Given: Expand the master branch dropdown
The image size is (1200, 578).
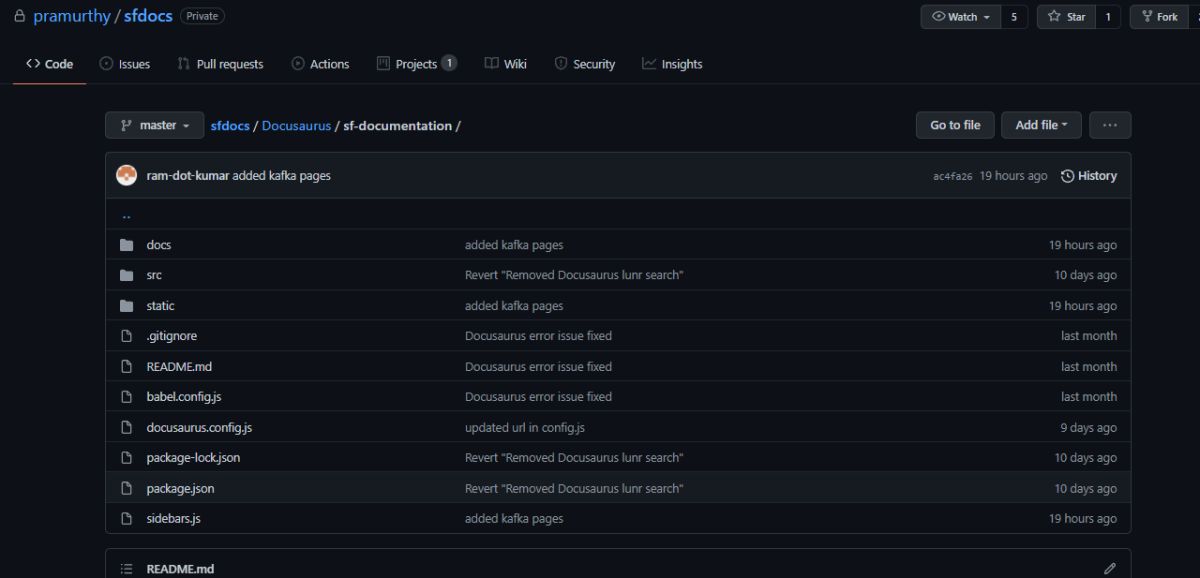Looking at the screenshot, I should [154, 125].
